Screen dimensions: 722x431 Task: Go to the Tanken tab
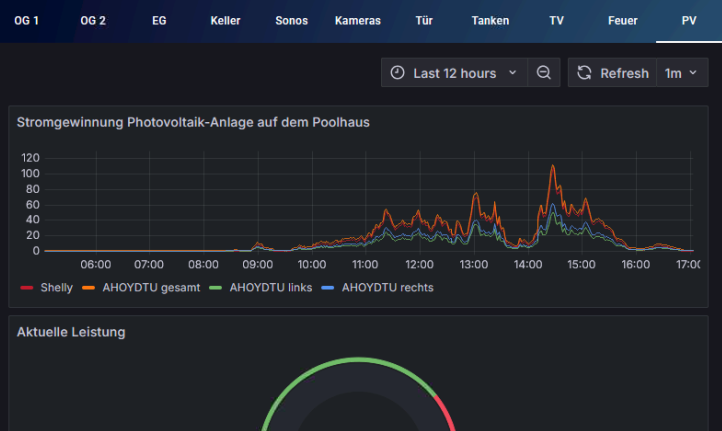490,21
